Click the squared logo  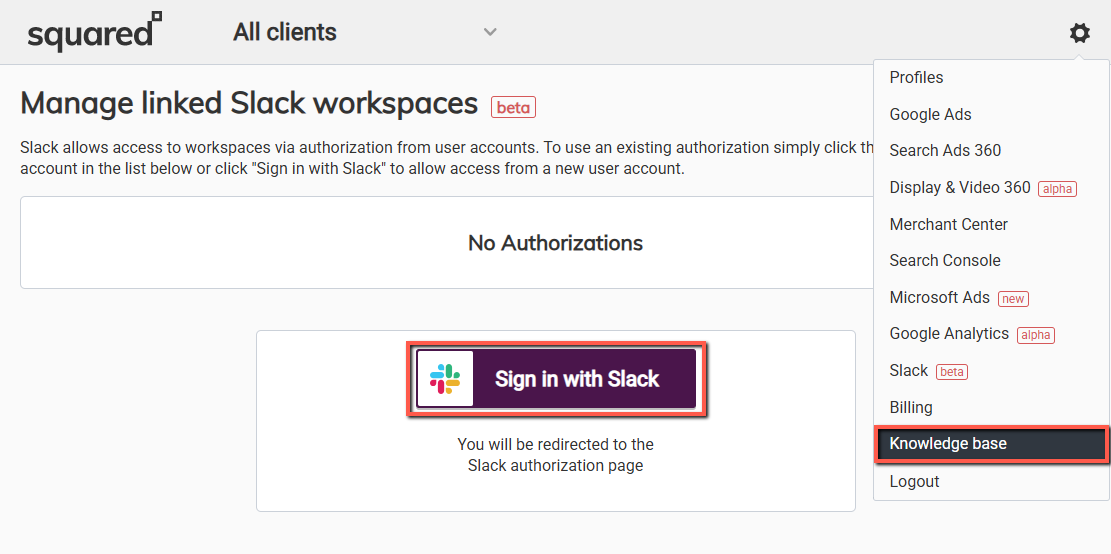pyautogui.click(x=94, y=32)
